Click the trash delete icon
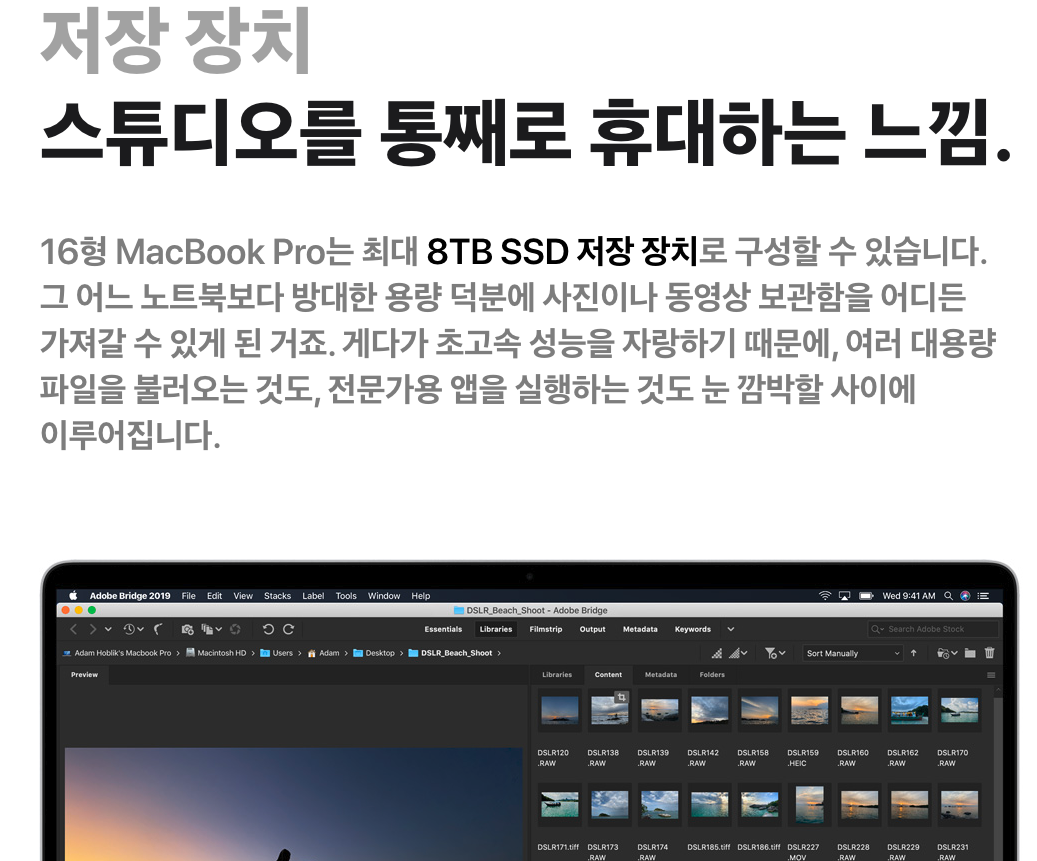Viewport: 1037px width, 861px height. [989, 653]
